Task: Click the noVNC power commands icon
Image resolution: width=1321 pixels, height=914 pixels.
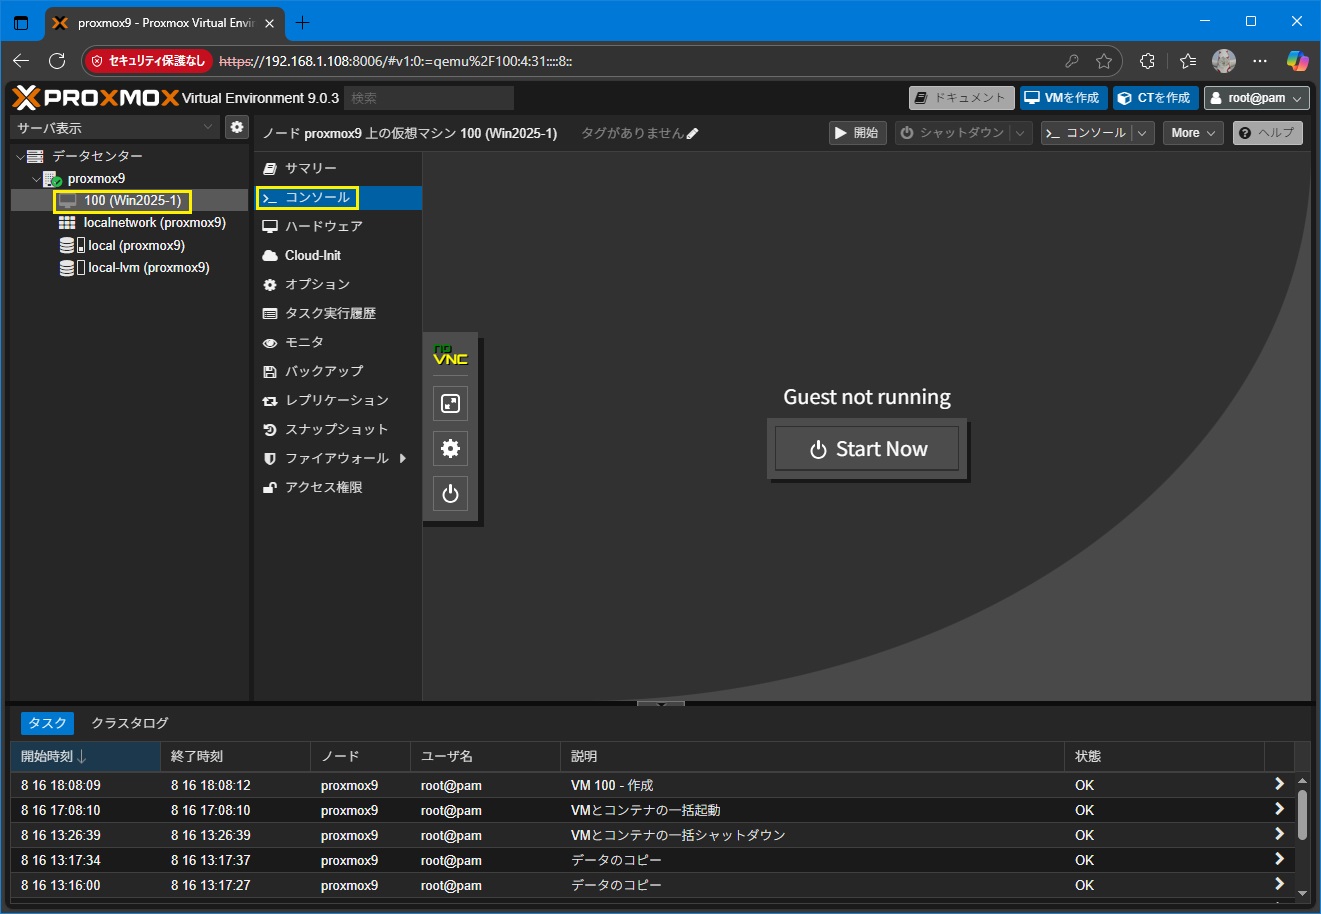Action: (x=450, y=493)
